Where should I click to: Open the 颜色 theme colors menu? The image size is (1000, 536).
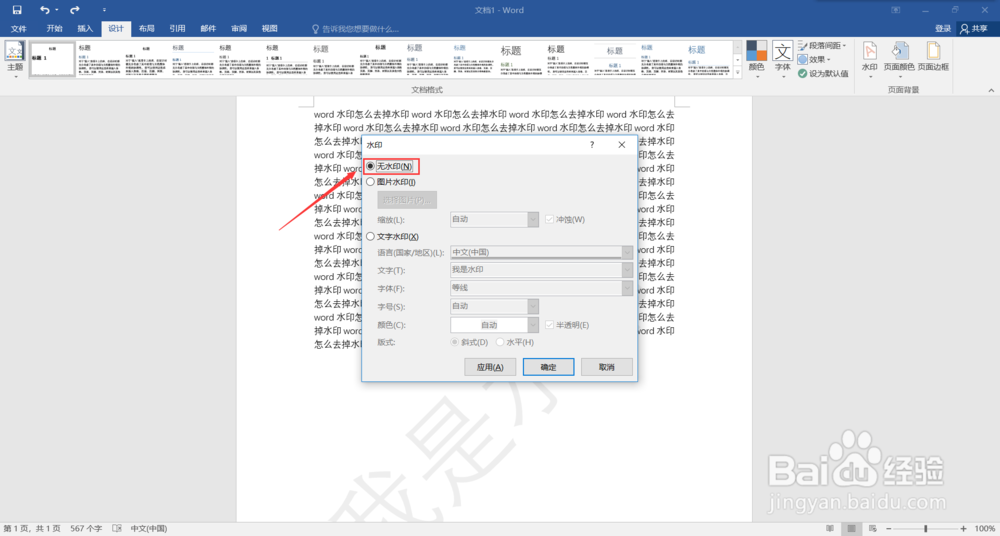756,59
